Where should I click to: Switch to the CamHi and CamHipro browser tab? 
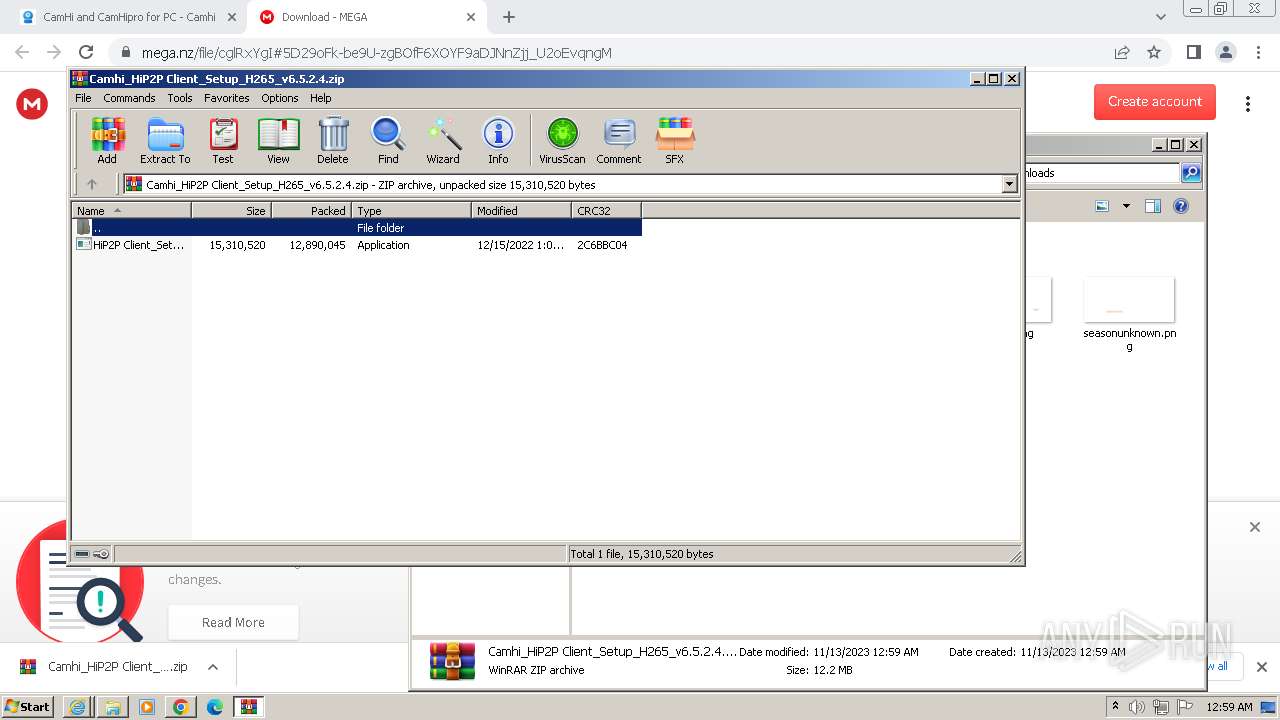(x=129, y=17)
